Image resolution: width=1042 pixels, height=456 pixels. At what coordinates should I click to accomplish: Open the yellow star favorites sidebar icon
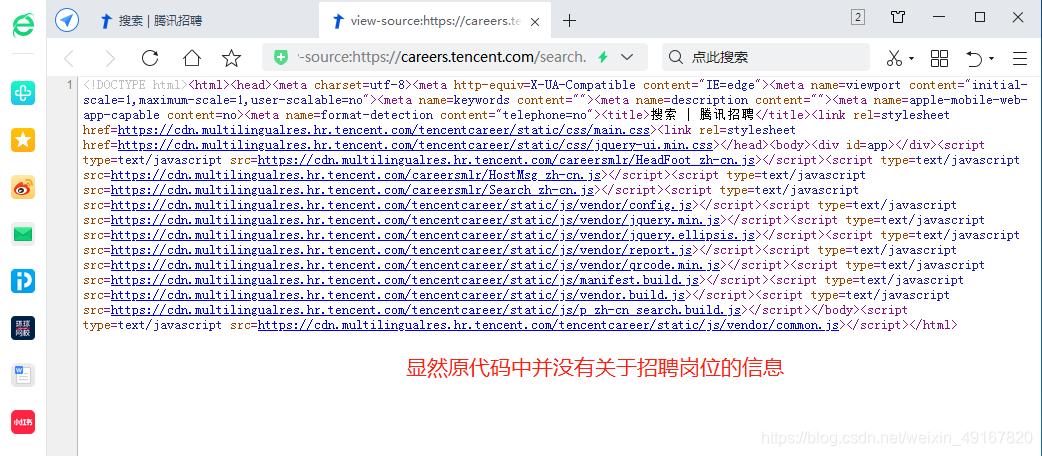(x=23, y=140)
